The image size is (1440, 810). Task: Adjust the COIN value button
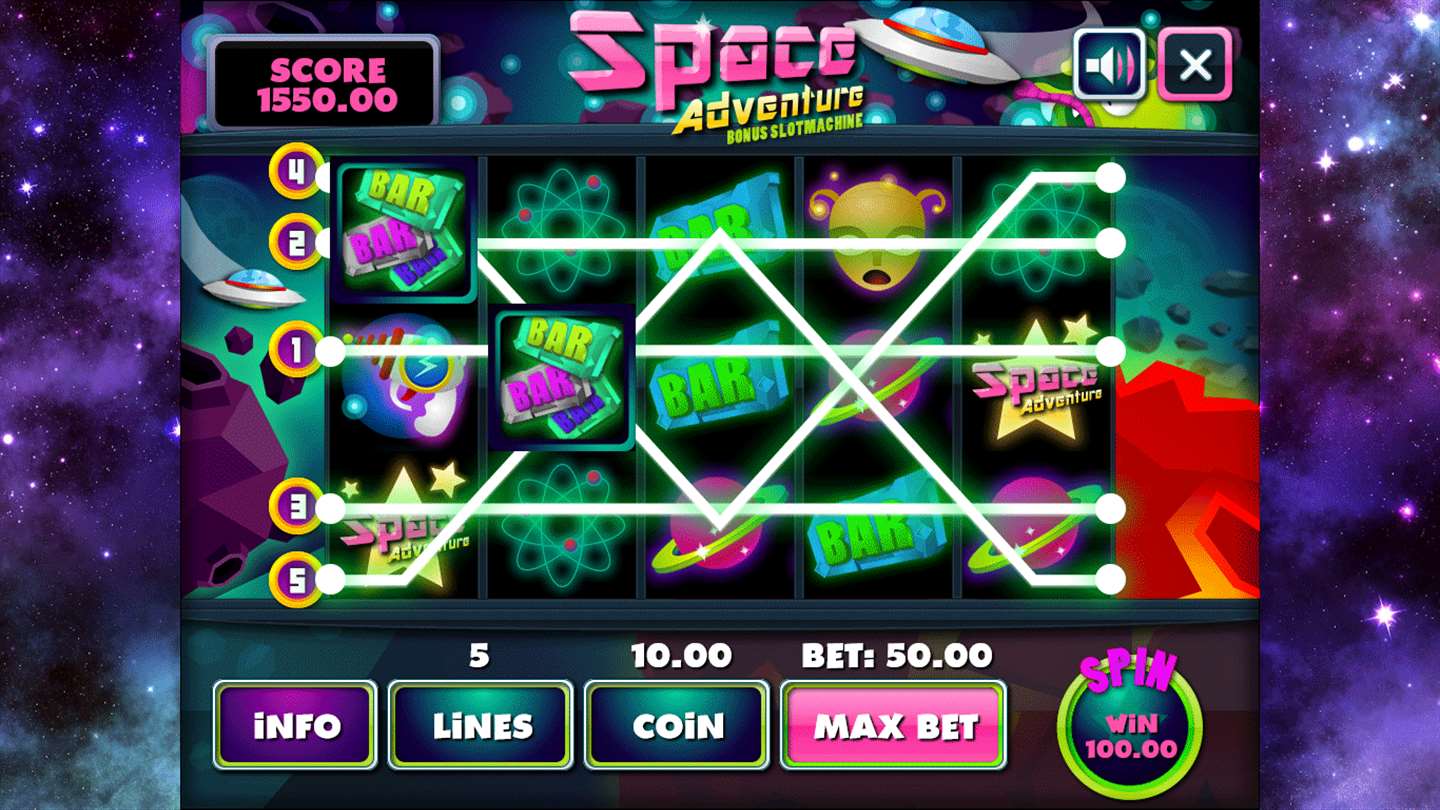[677, 725]
